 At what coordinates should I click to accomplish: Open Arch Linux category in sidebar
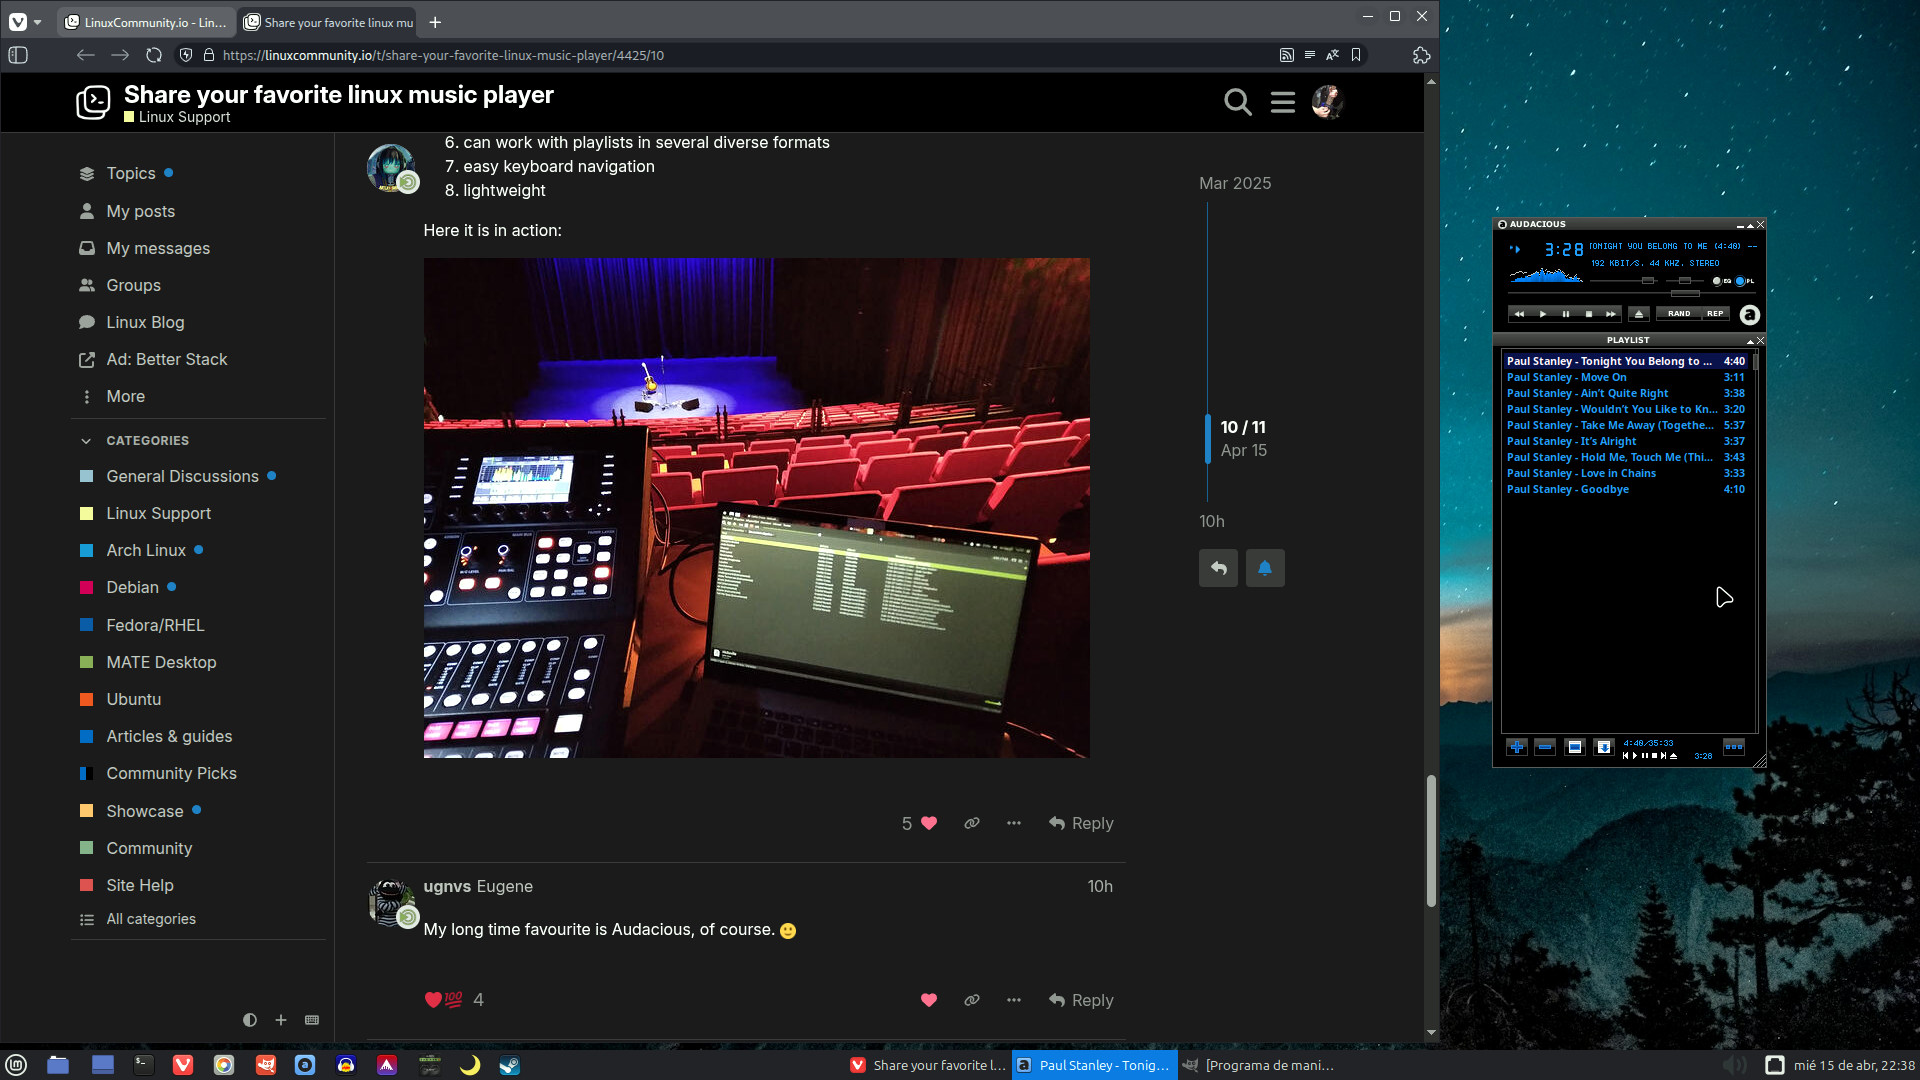click(x=146, y=551)
